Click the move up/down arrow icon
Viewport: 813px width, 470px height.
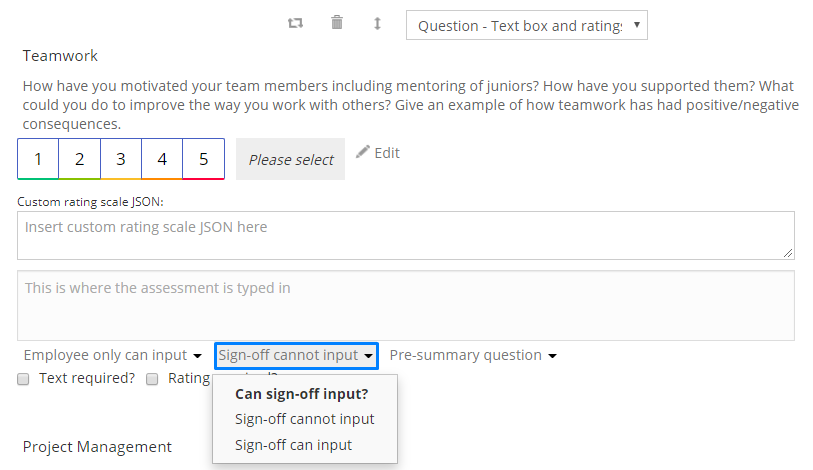377,23
